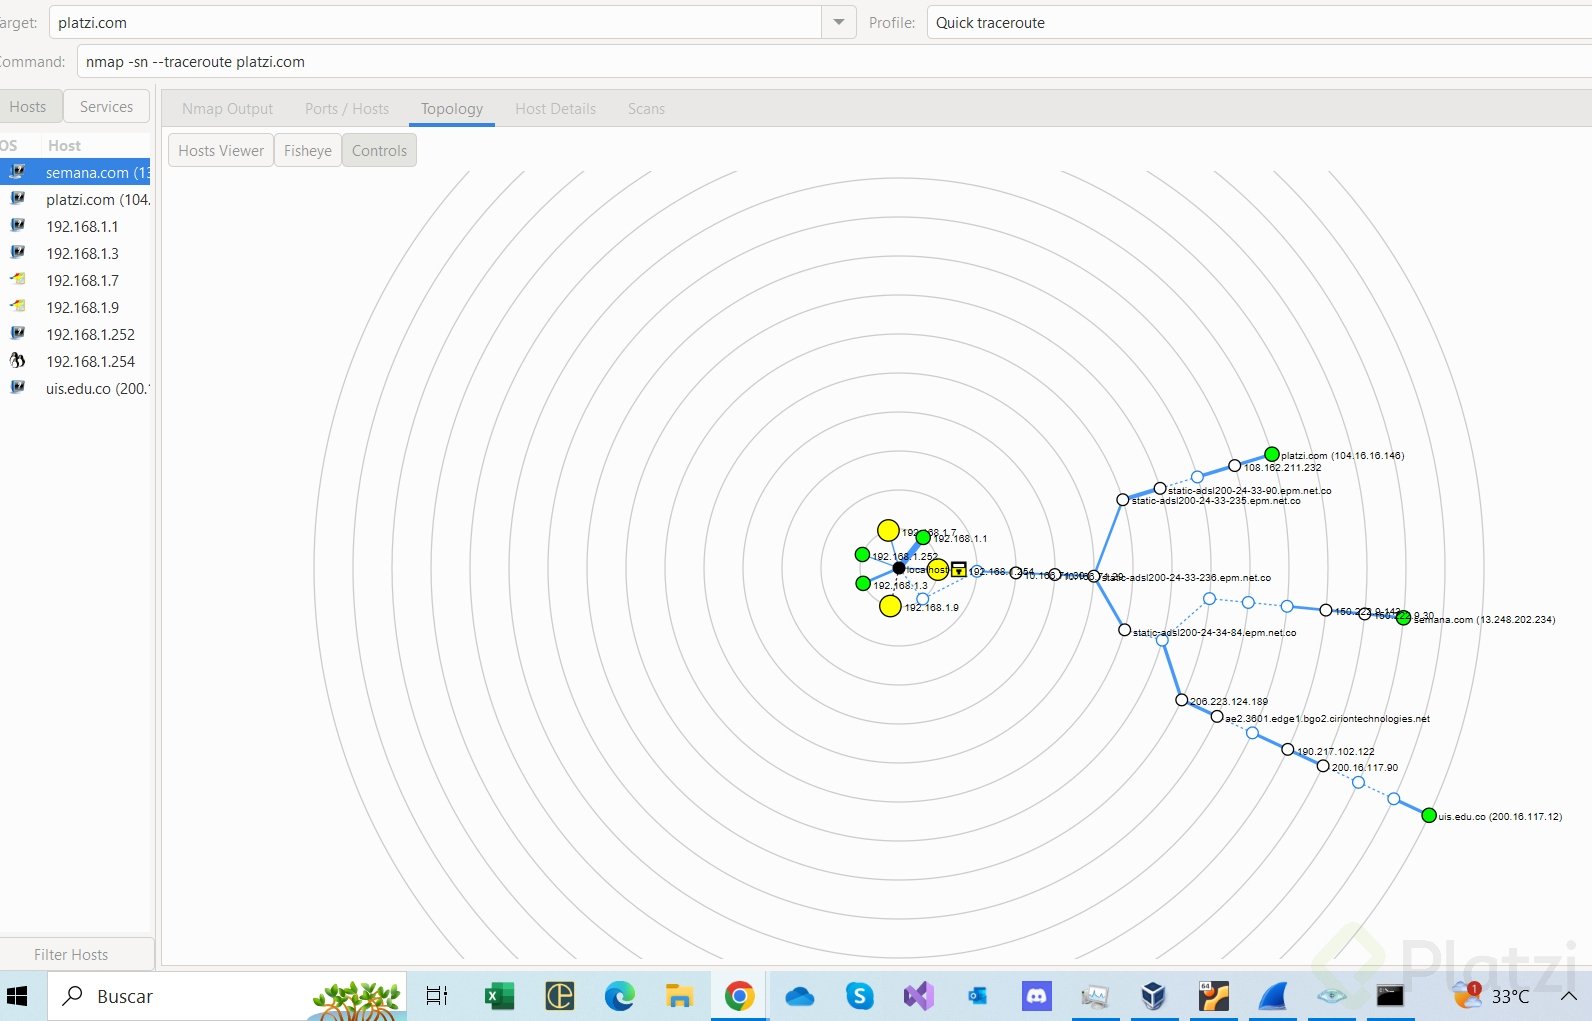1592x1021 pixels.
Task: Click the OS icon beside 192.168.1.3
Action: [x=17, y=253]
